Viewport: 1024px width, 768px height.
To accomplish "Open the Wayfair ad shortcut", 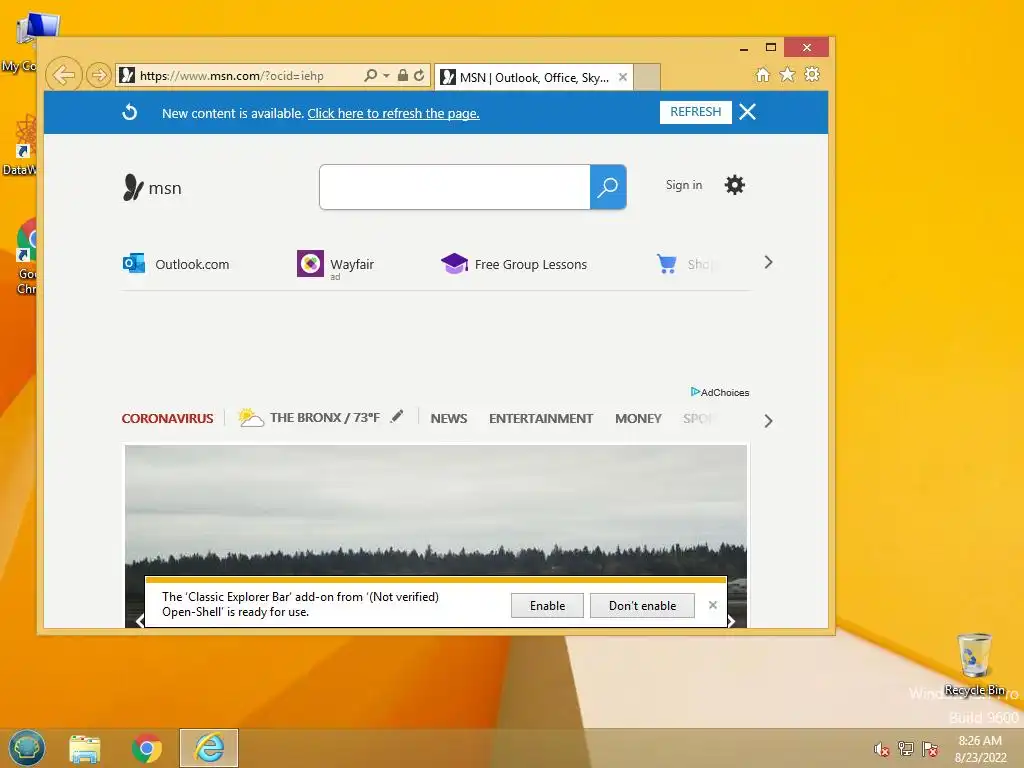I will [x=336, y=264].
